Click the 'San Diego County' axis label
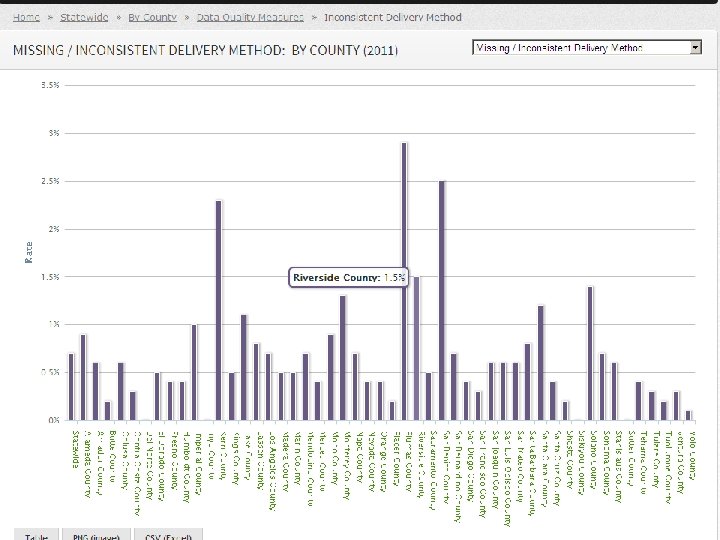The width and height of the screenshot is (720, 540). click(470, 466)
